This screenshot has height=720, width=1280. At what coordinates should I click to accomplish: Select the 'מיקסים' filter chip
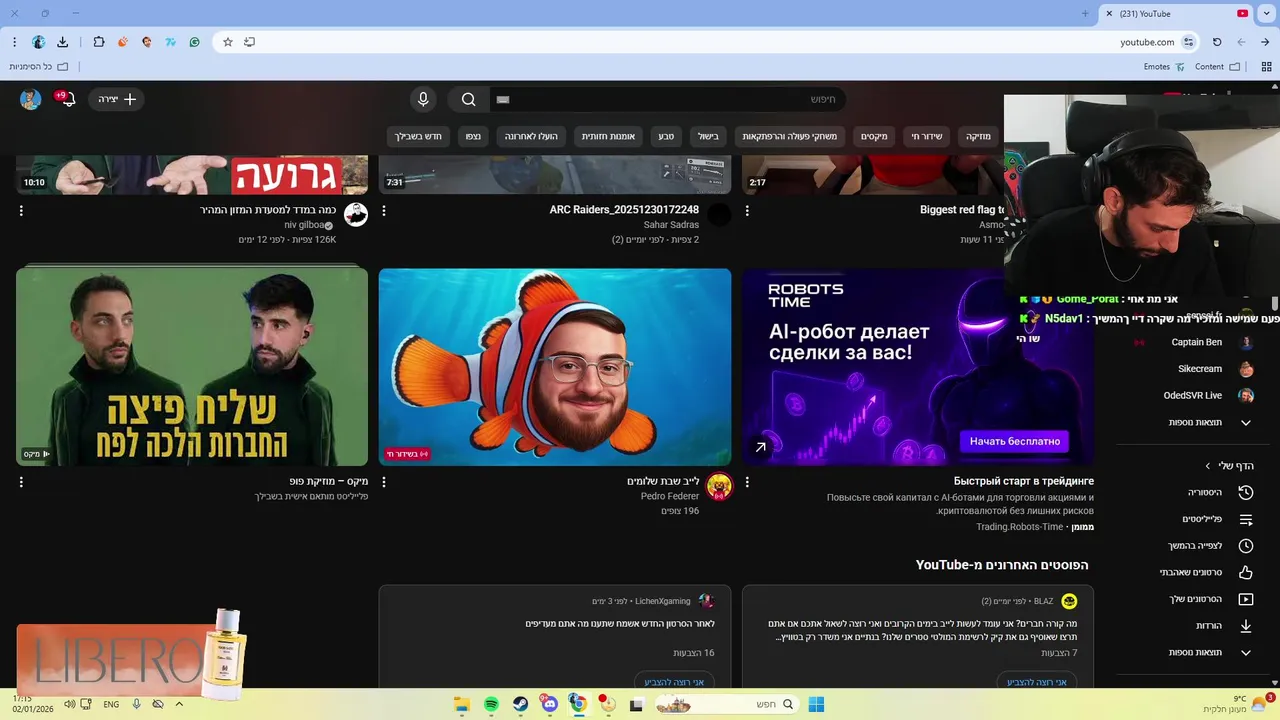(x=874, y=136)
